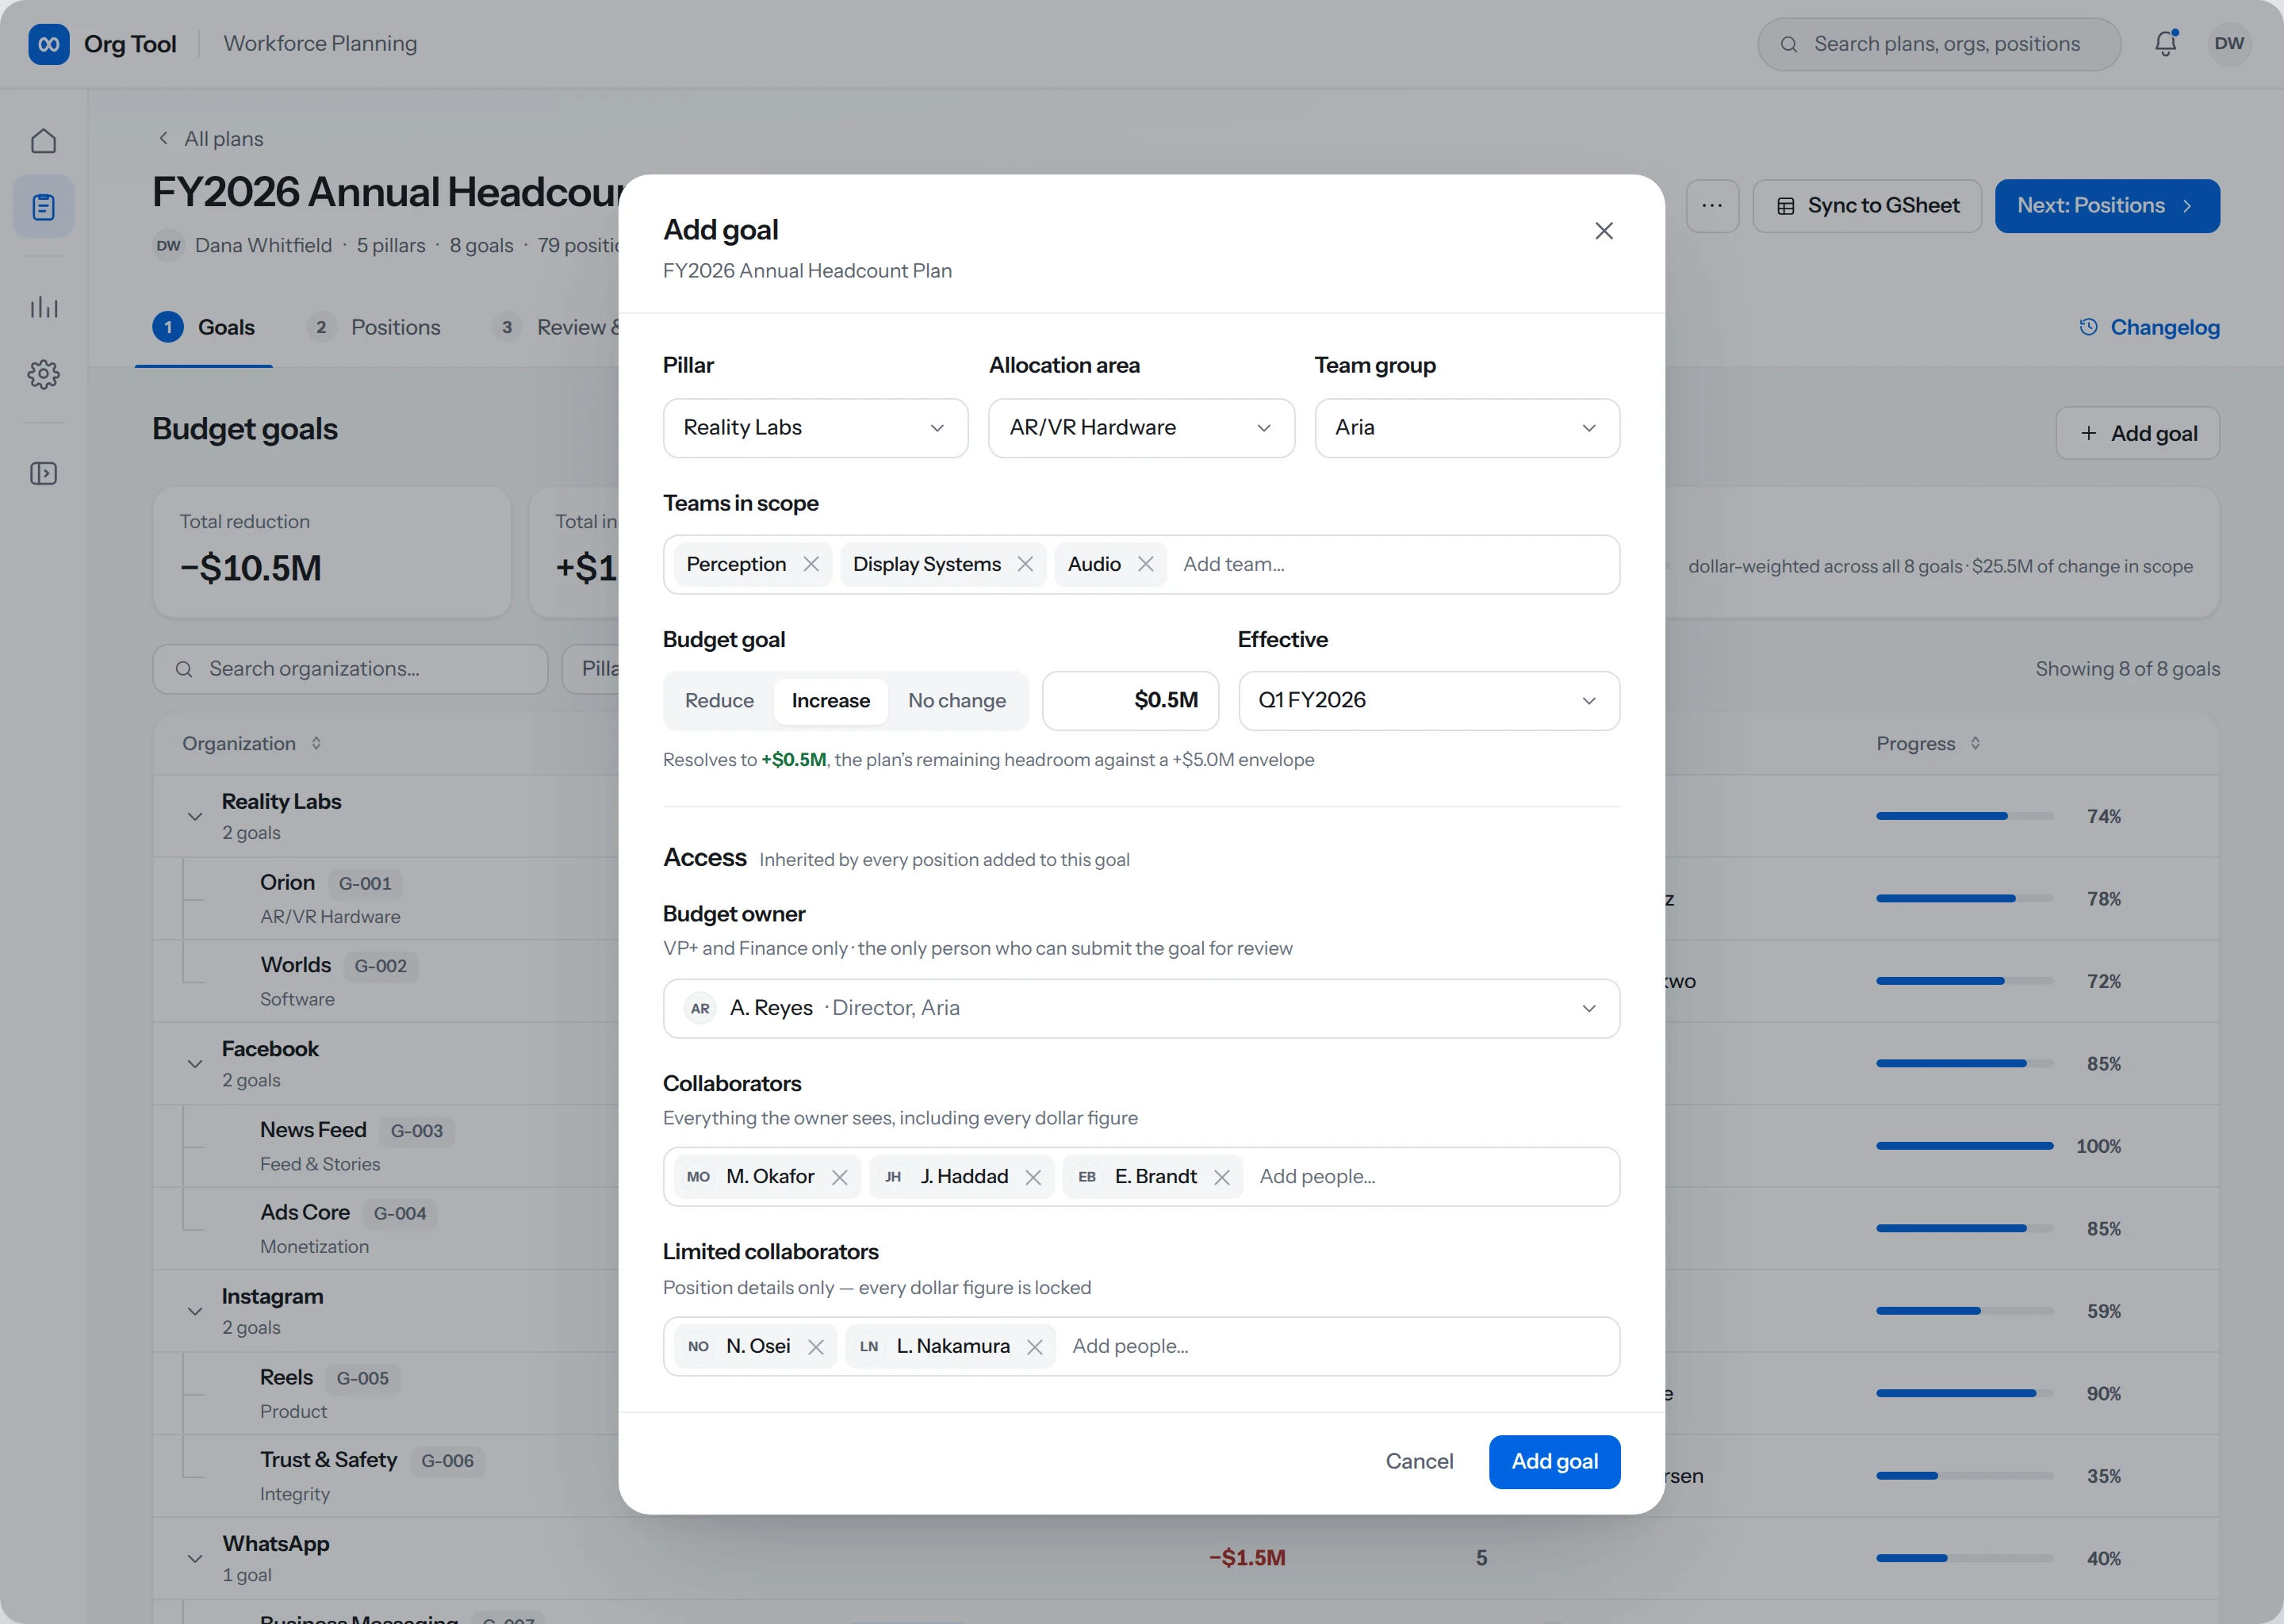Image resolution: width=2284 pixels, height=1624 pixels.
Task: Close the Add goal dialog
Action: [x=1603, y=231]
